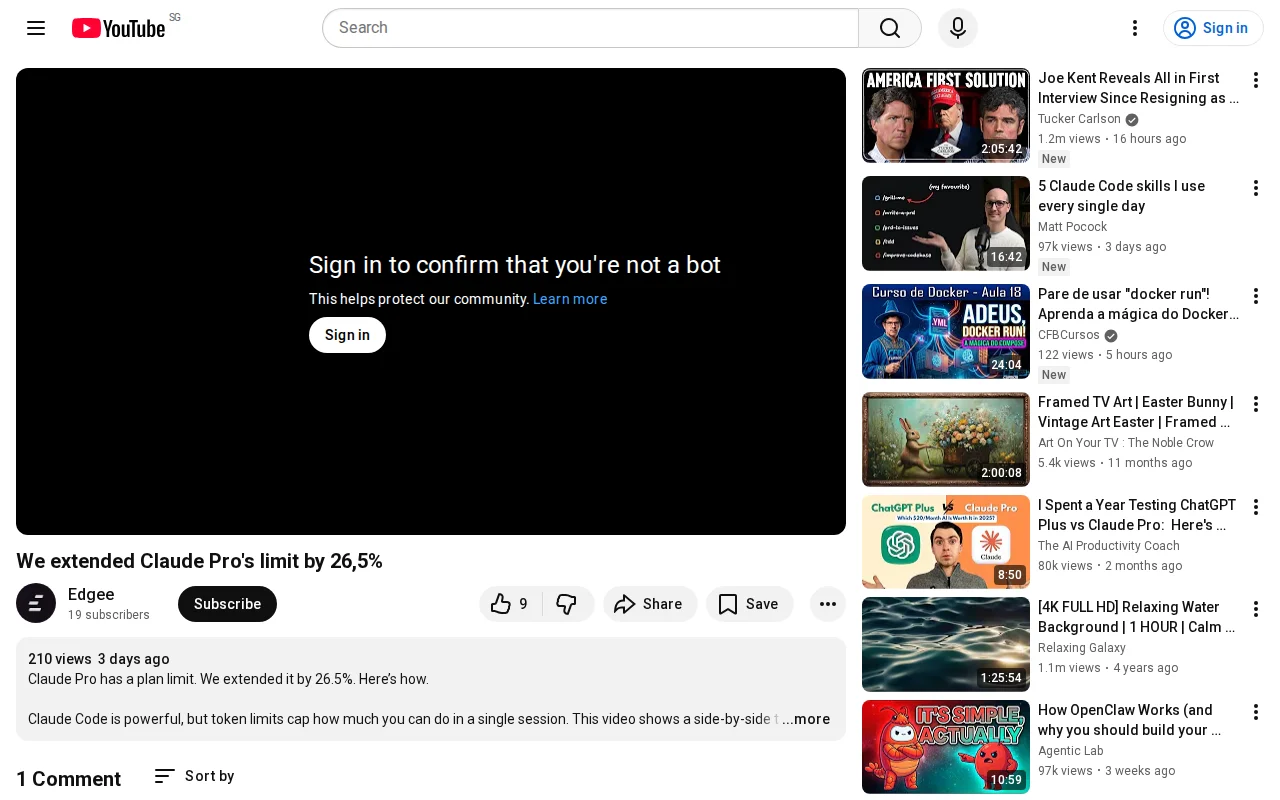Open options for 5 Claude Code skills video

[1256, 188]
